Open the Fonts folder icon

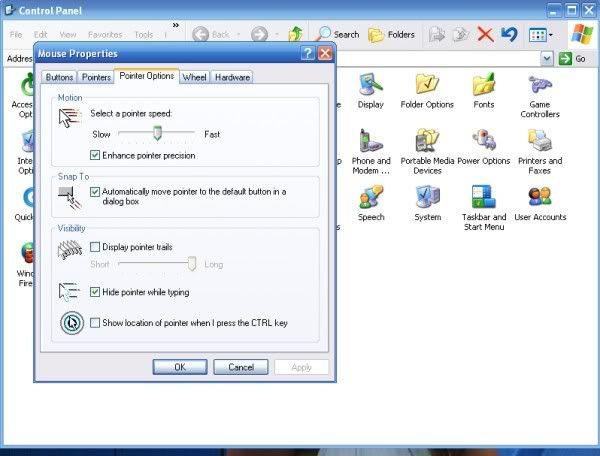click(484, 90)
